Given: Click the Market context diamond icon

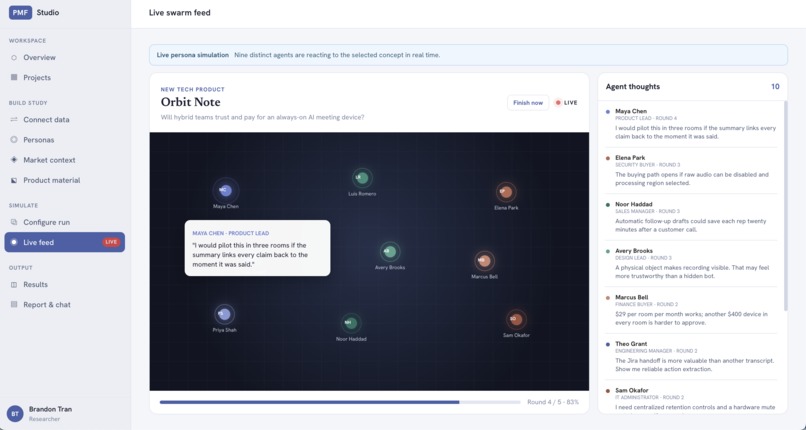Looking at the screenshot, I should tap(14, 160).
